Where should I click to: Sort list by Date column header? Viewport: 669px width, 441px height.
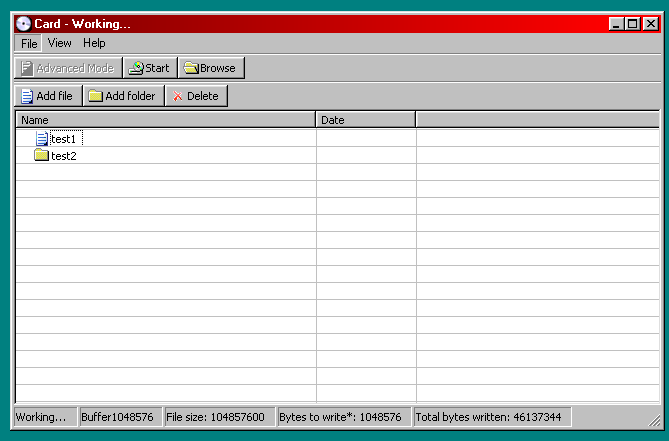tap(365, 120)
